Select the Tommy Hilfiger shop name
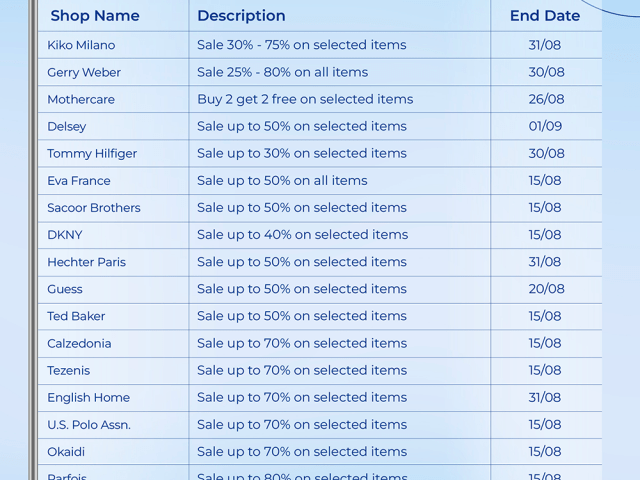The width and height of the screenshot is (640, 480). (92, 153)
